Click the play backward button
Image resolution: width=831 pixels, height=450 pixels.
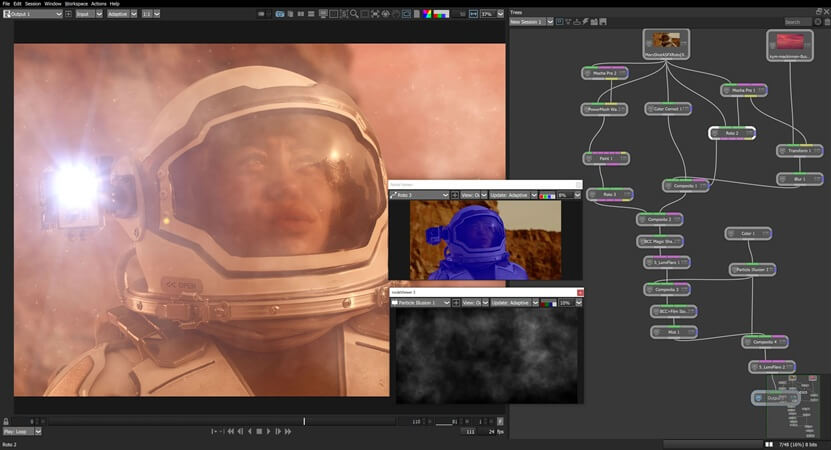(250, 431)
